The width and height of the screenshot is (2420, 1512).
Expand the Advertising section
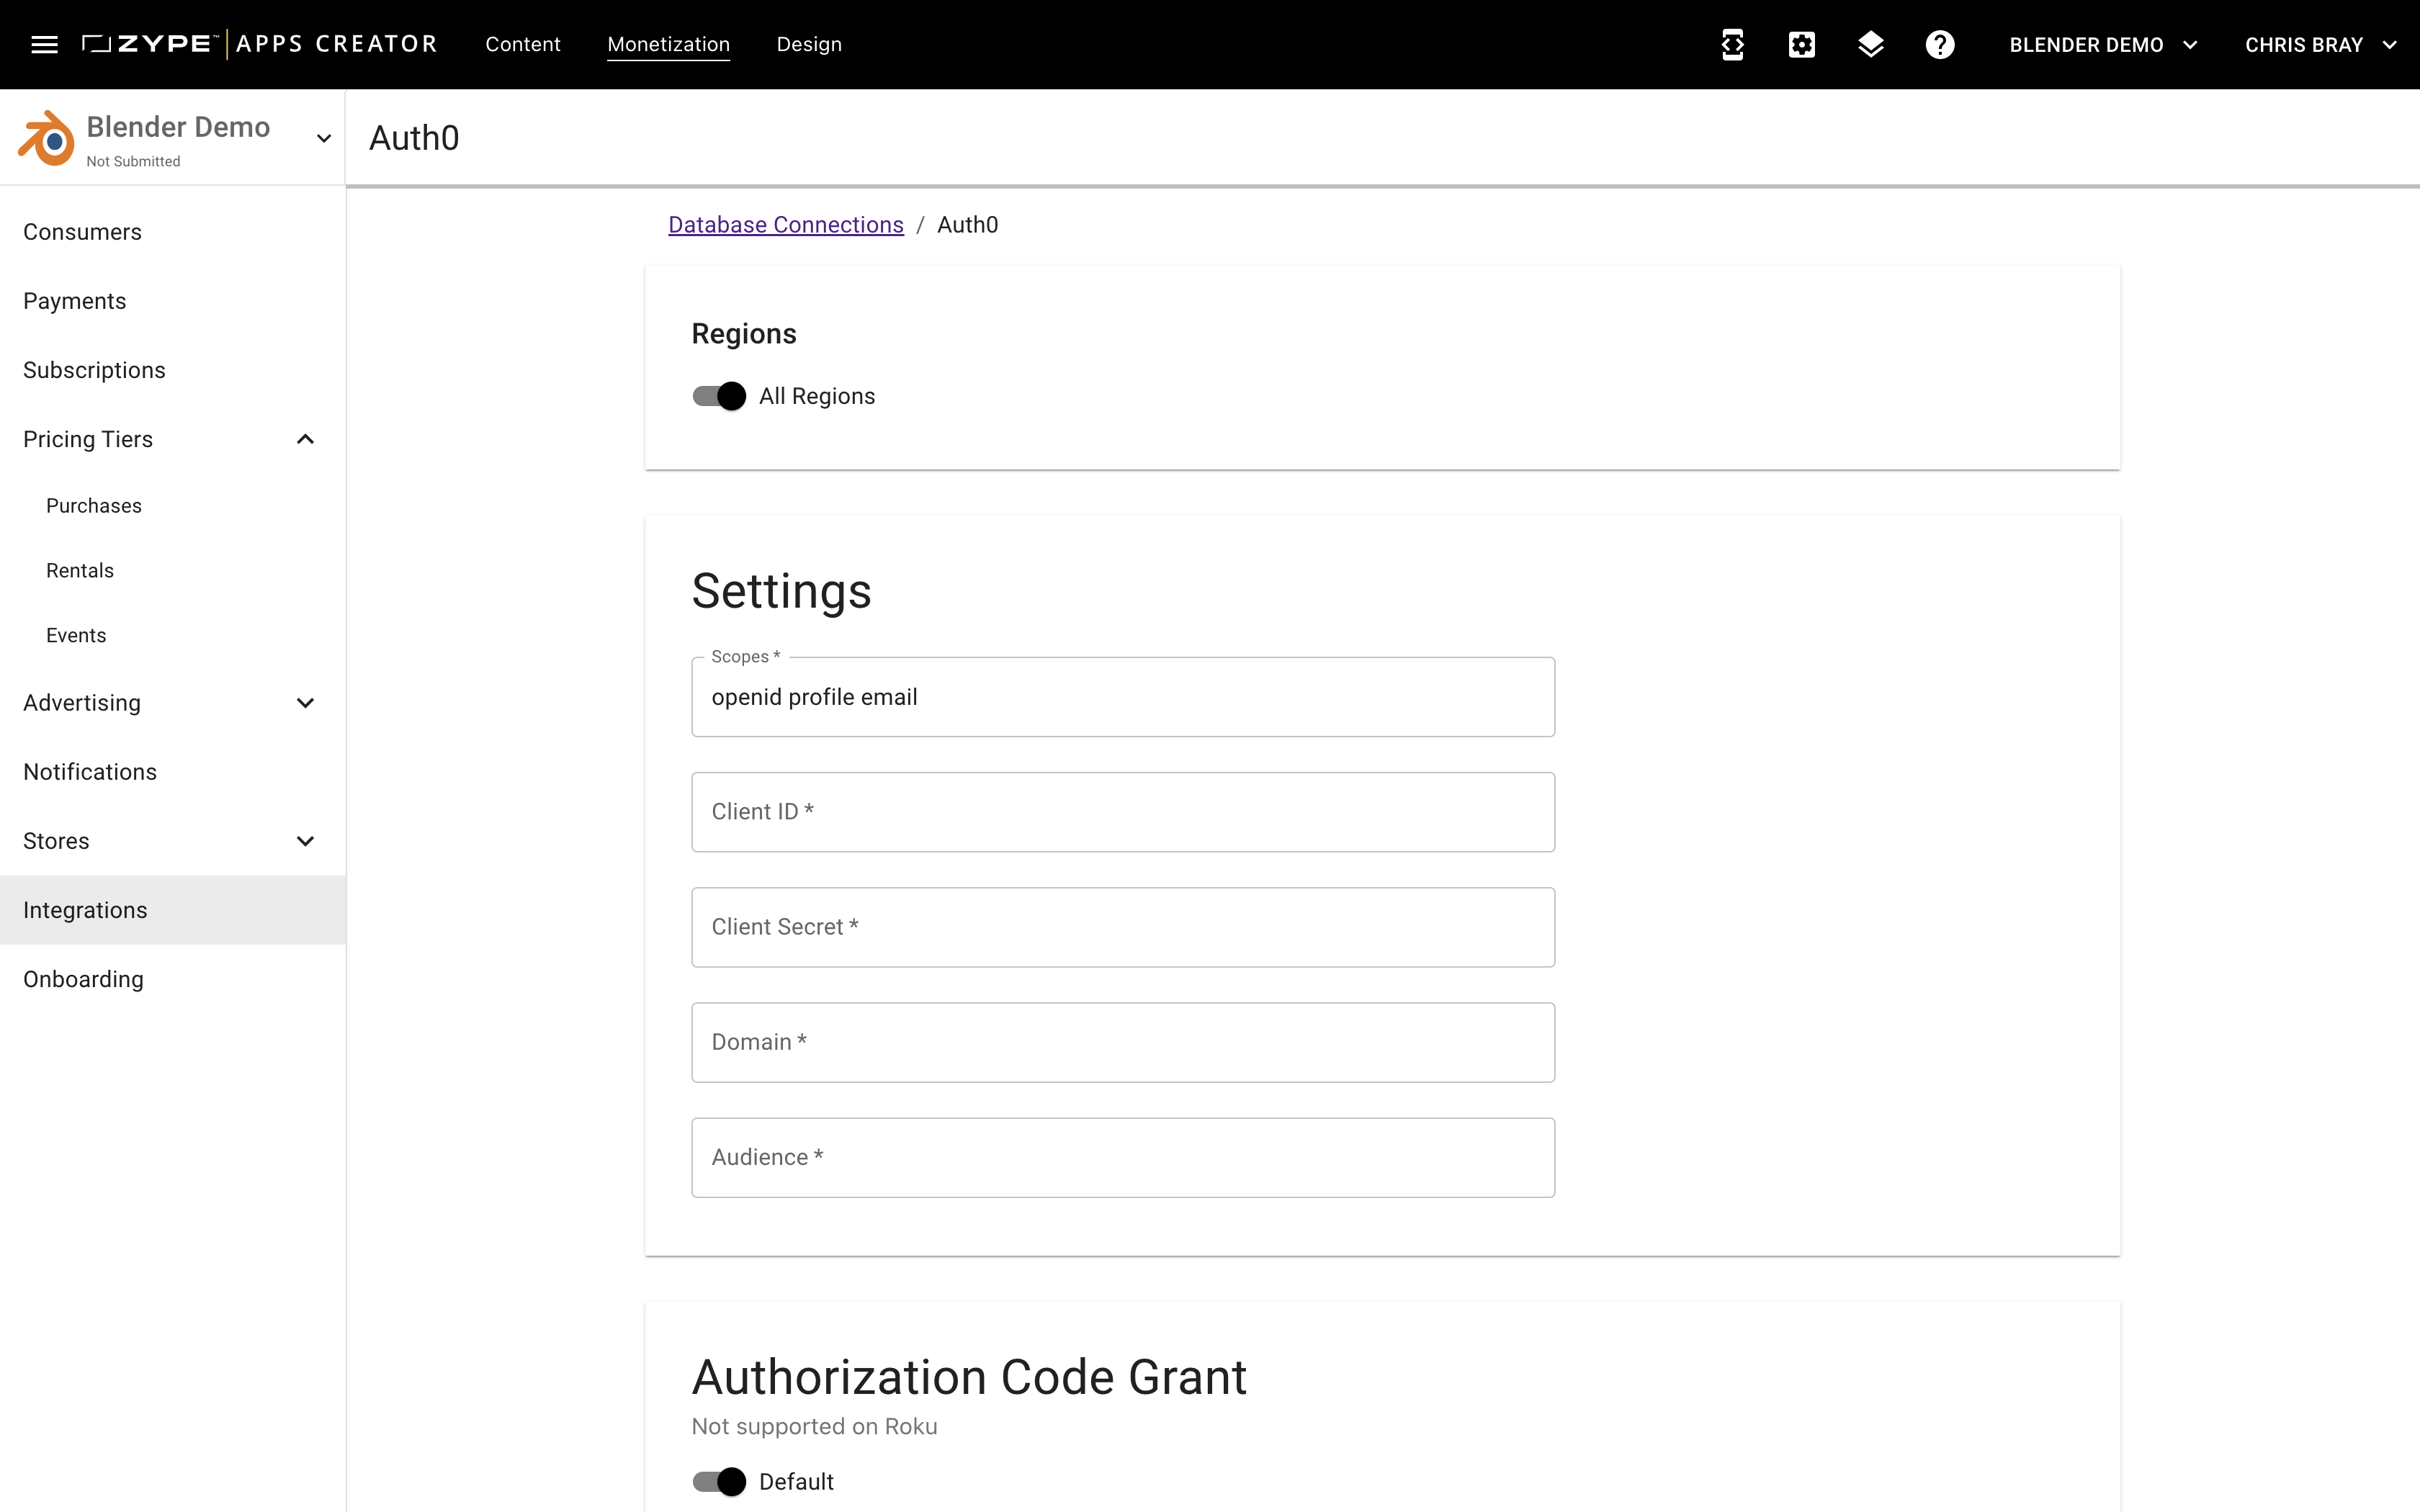pos(305,703)
